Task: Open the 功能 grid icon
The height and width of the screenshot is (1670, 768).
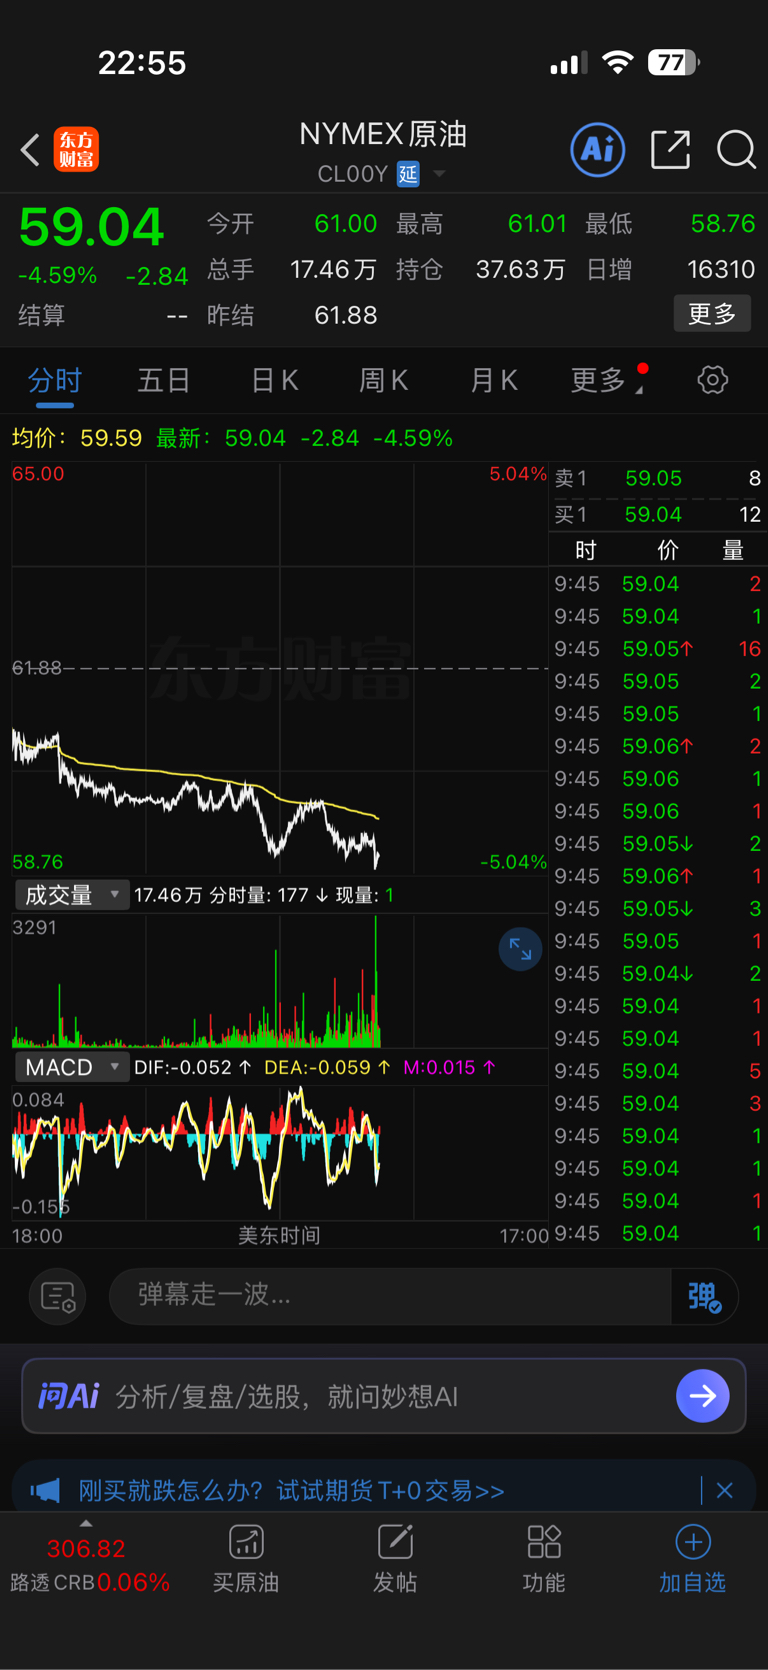Action: [544, 1542]
